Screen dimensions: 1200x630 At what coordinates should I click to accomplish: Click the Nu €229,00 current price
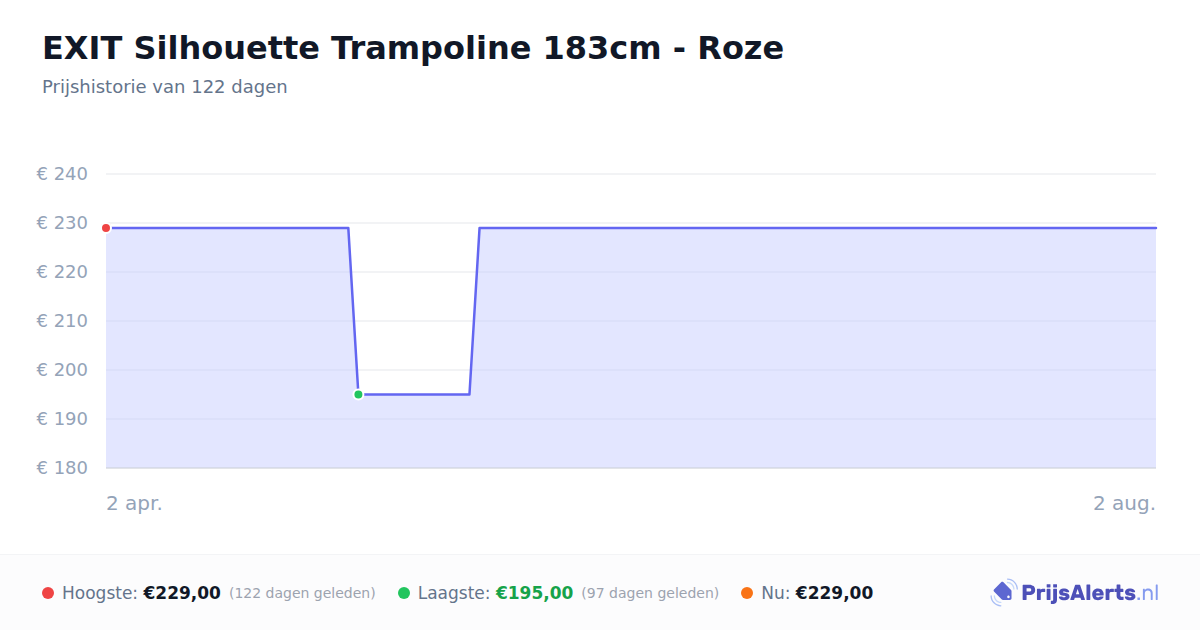834,593
